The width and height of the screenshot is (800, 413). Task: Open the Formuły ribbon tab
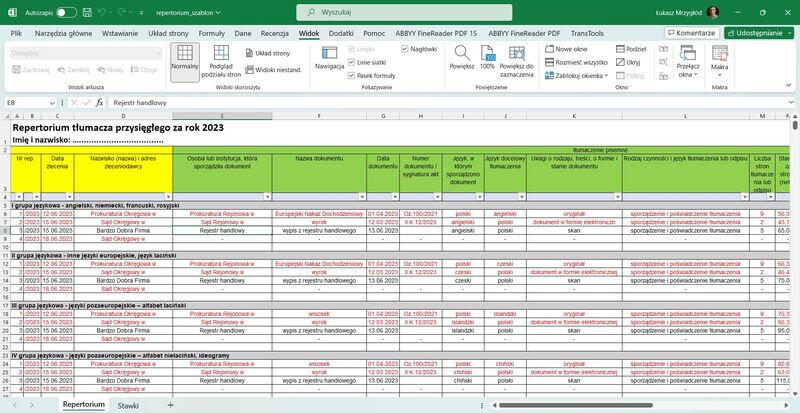[212, 33]
